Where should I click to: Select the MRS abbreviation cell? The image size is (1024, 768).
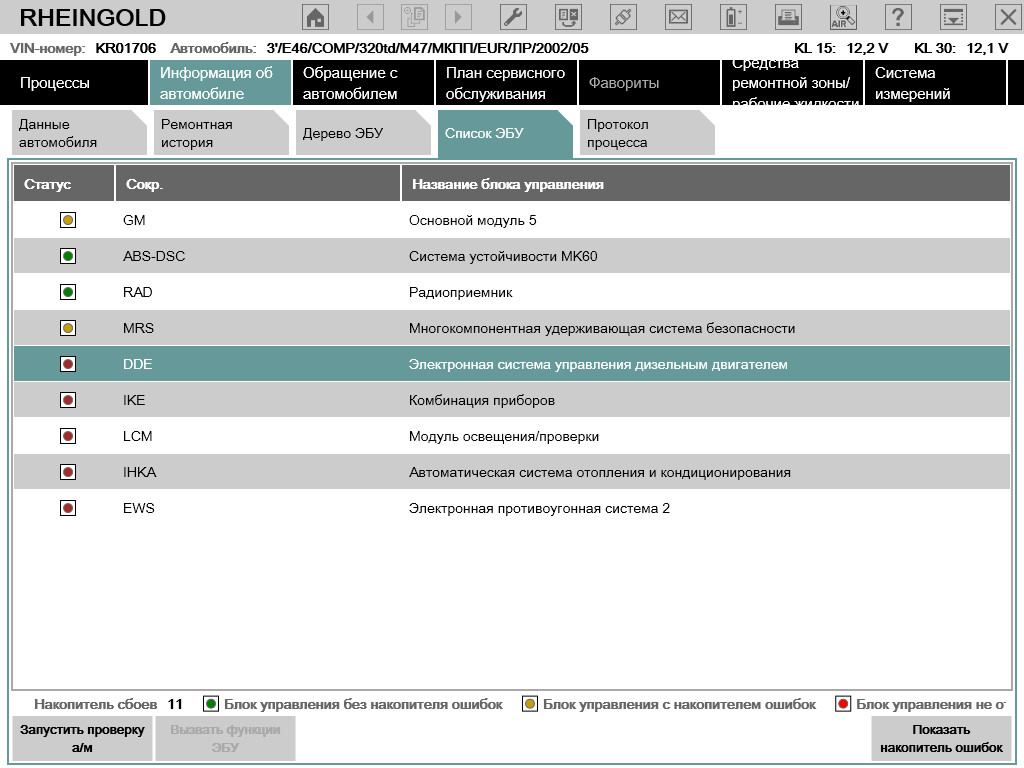coord(138,328)
